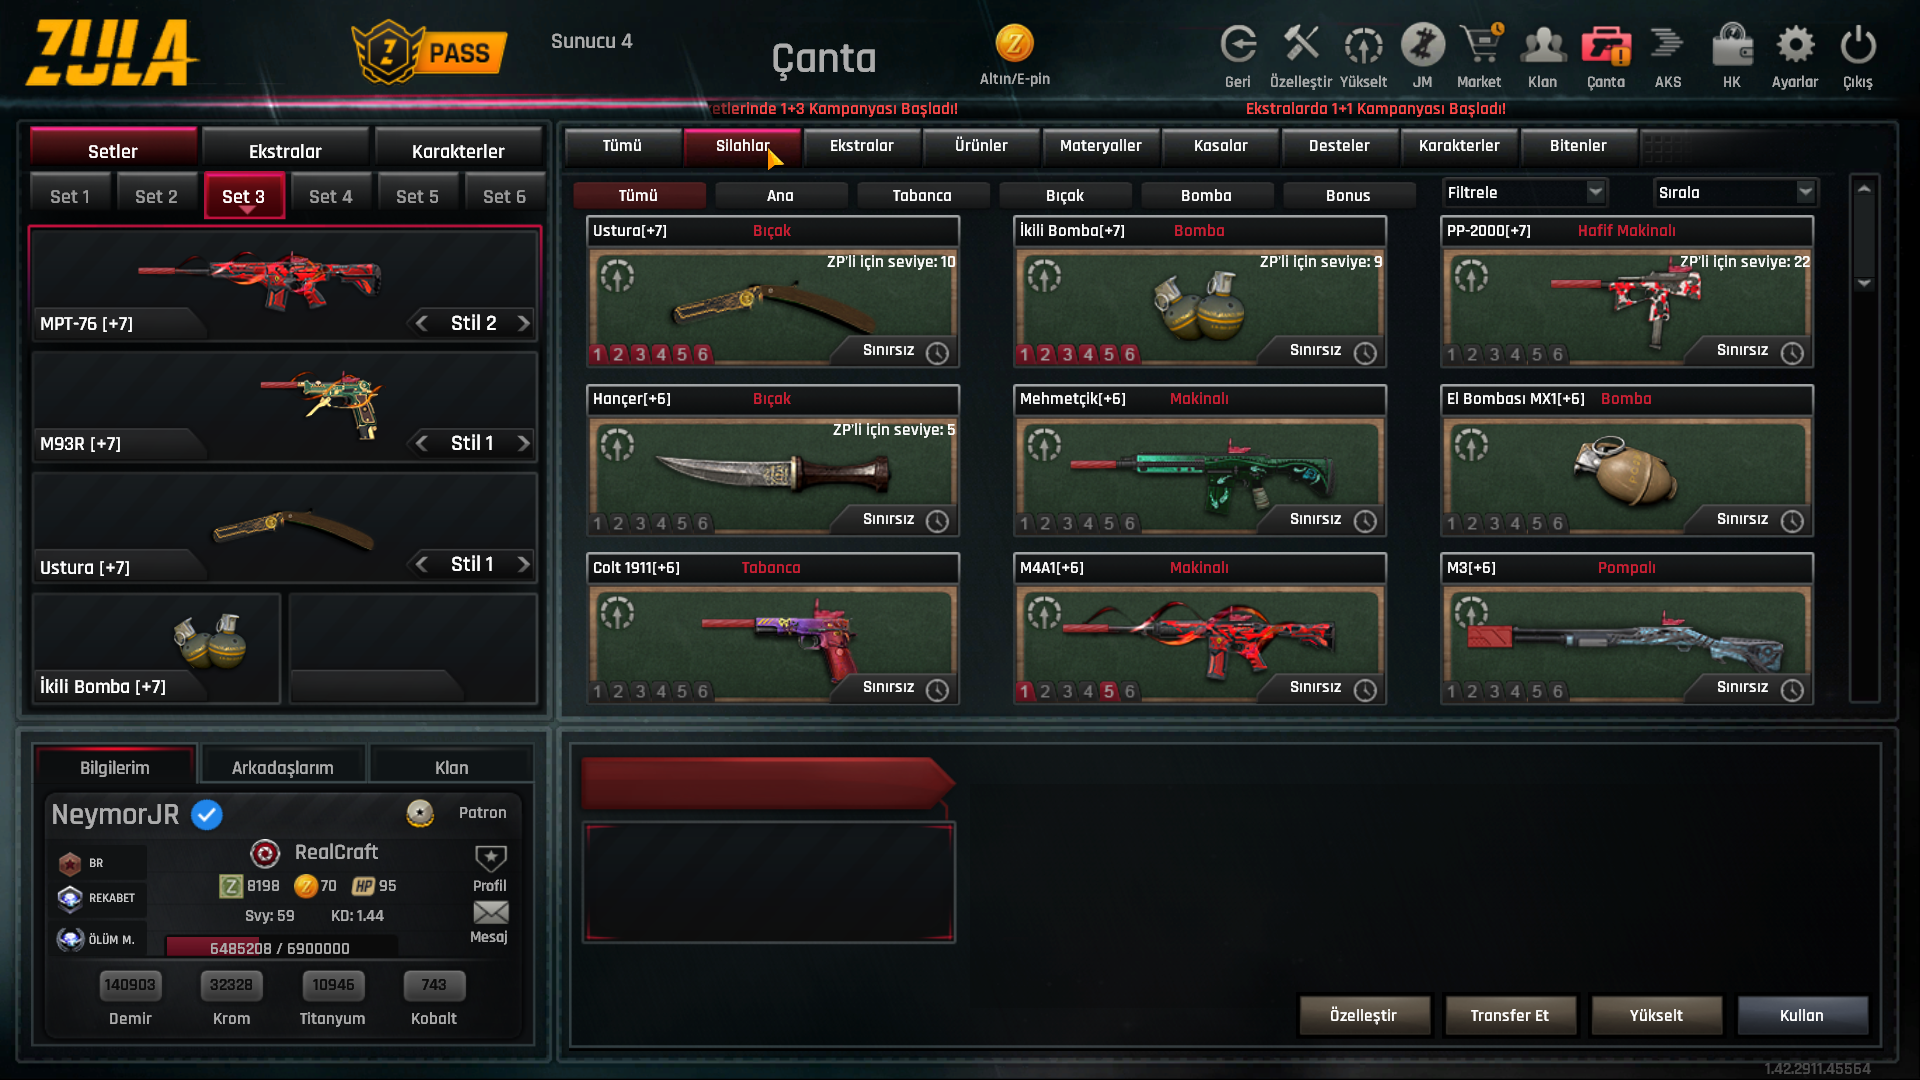Click clock icon on Hançer[+6] card
The height and width of the screenshot is (1080, 1920).
pos(937,521)
